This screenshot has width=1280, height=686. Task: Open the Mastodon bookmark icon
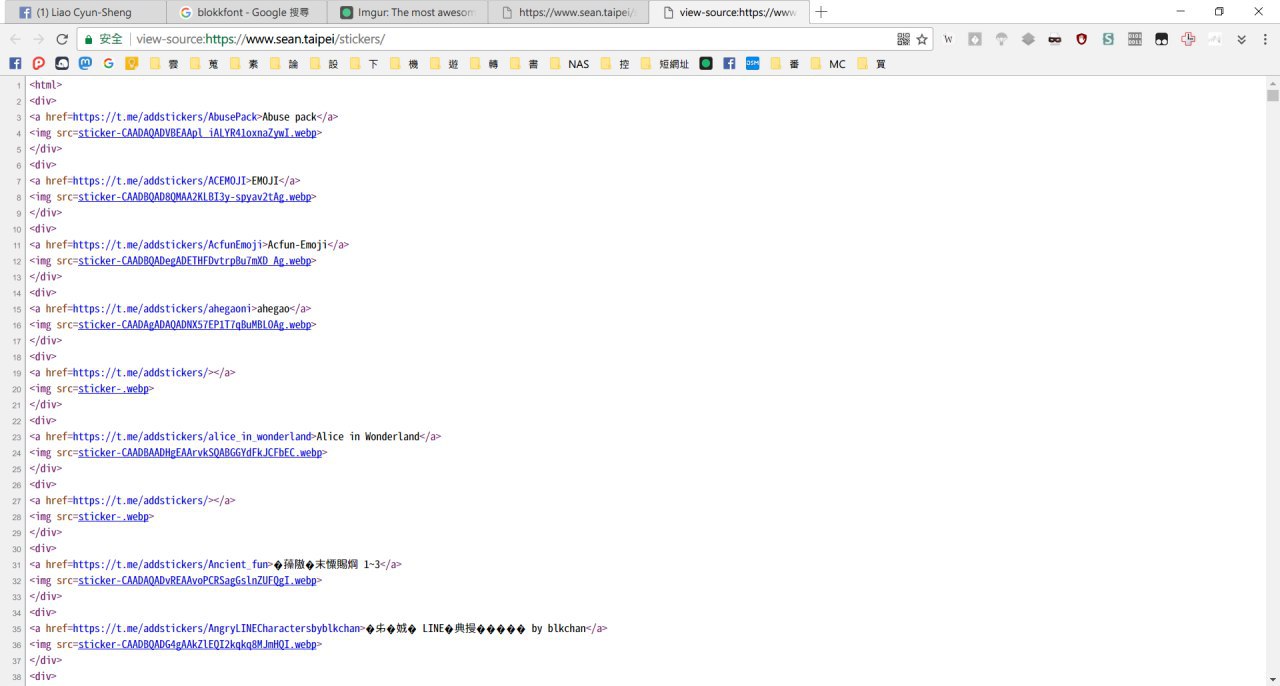[x=86, y=64]
